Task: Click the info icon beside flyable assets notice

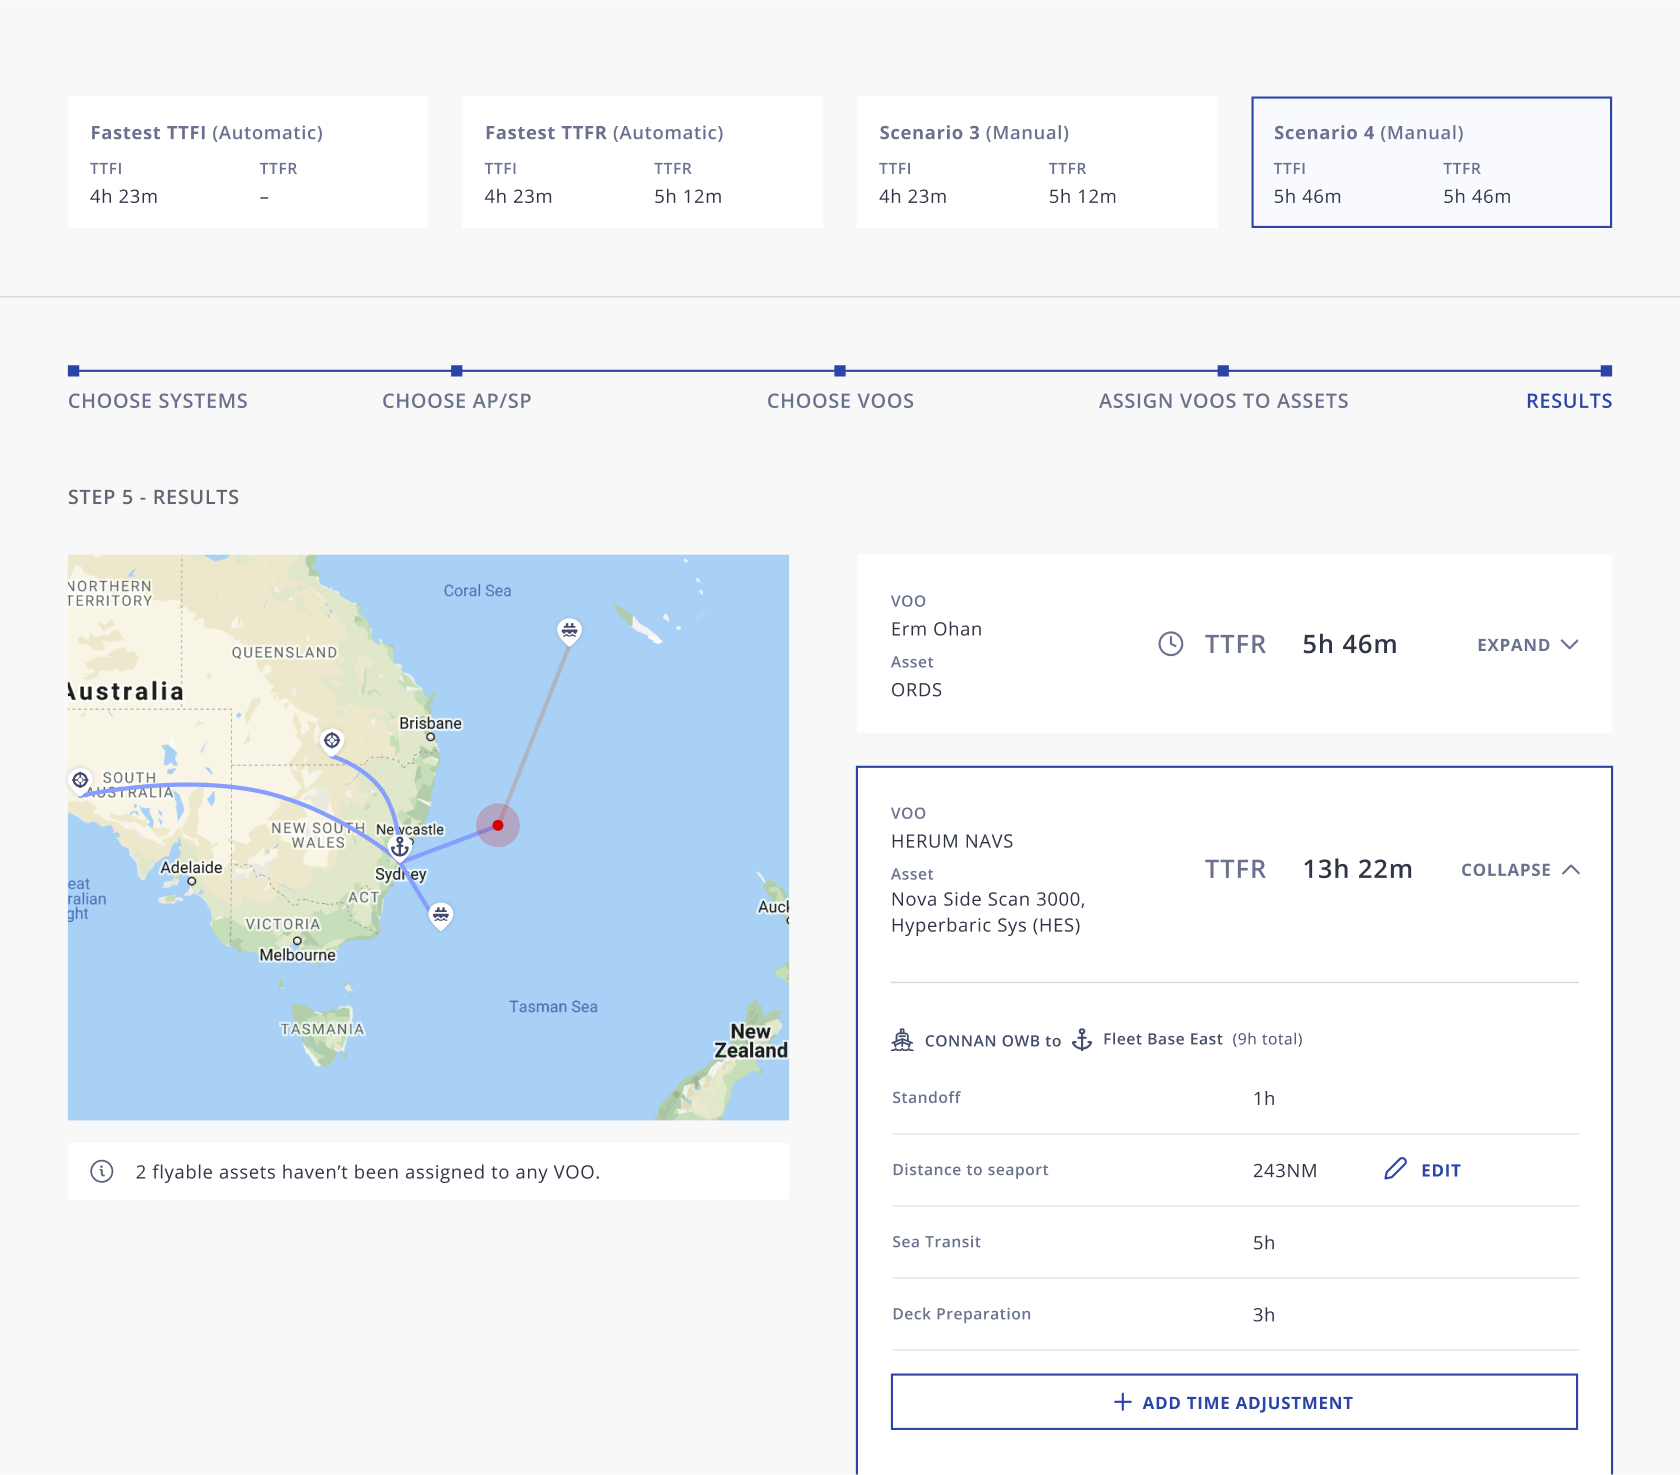Action: point(102,1171)
